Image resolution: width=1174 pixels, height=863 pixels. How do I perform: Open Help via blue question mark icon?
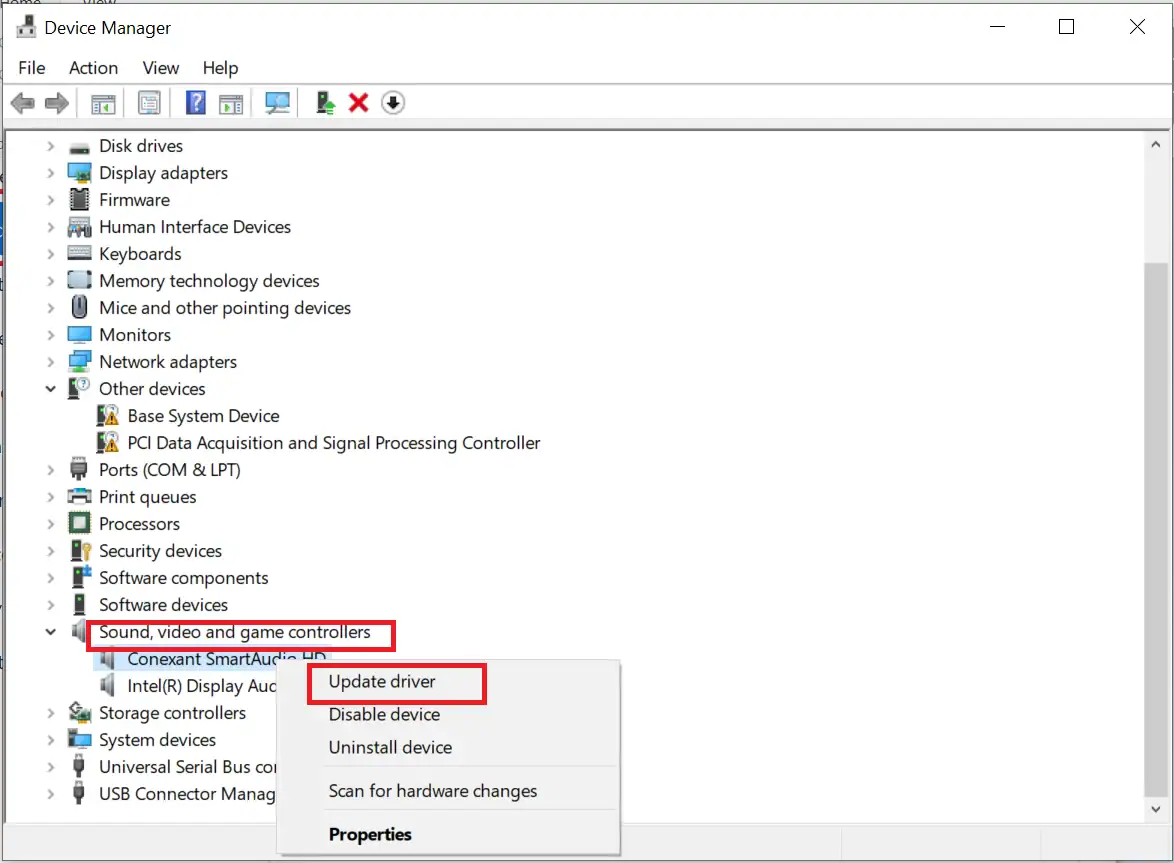(x=196, y=103)
